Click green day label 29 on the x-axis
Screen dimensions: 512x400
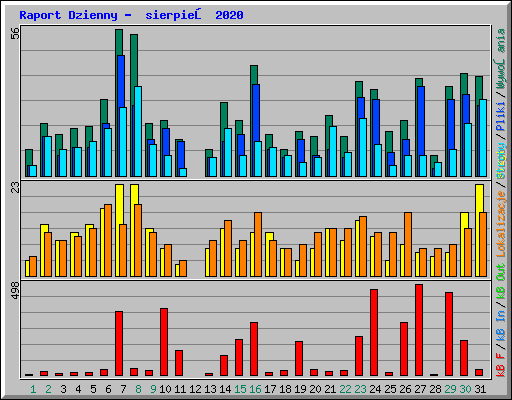[x=450, y=389]
